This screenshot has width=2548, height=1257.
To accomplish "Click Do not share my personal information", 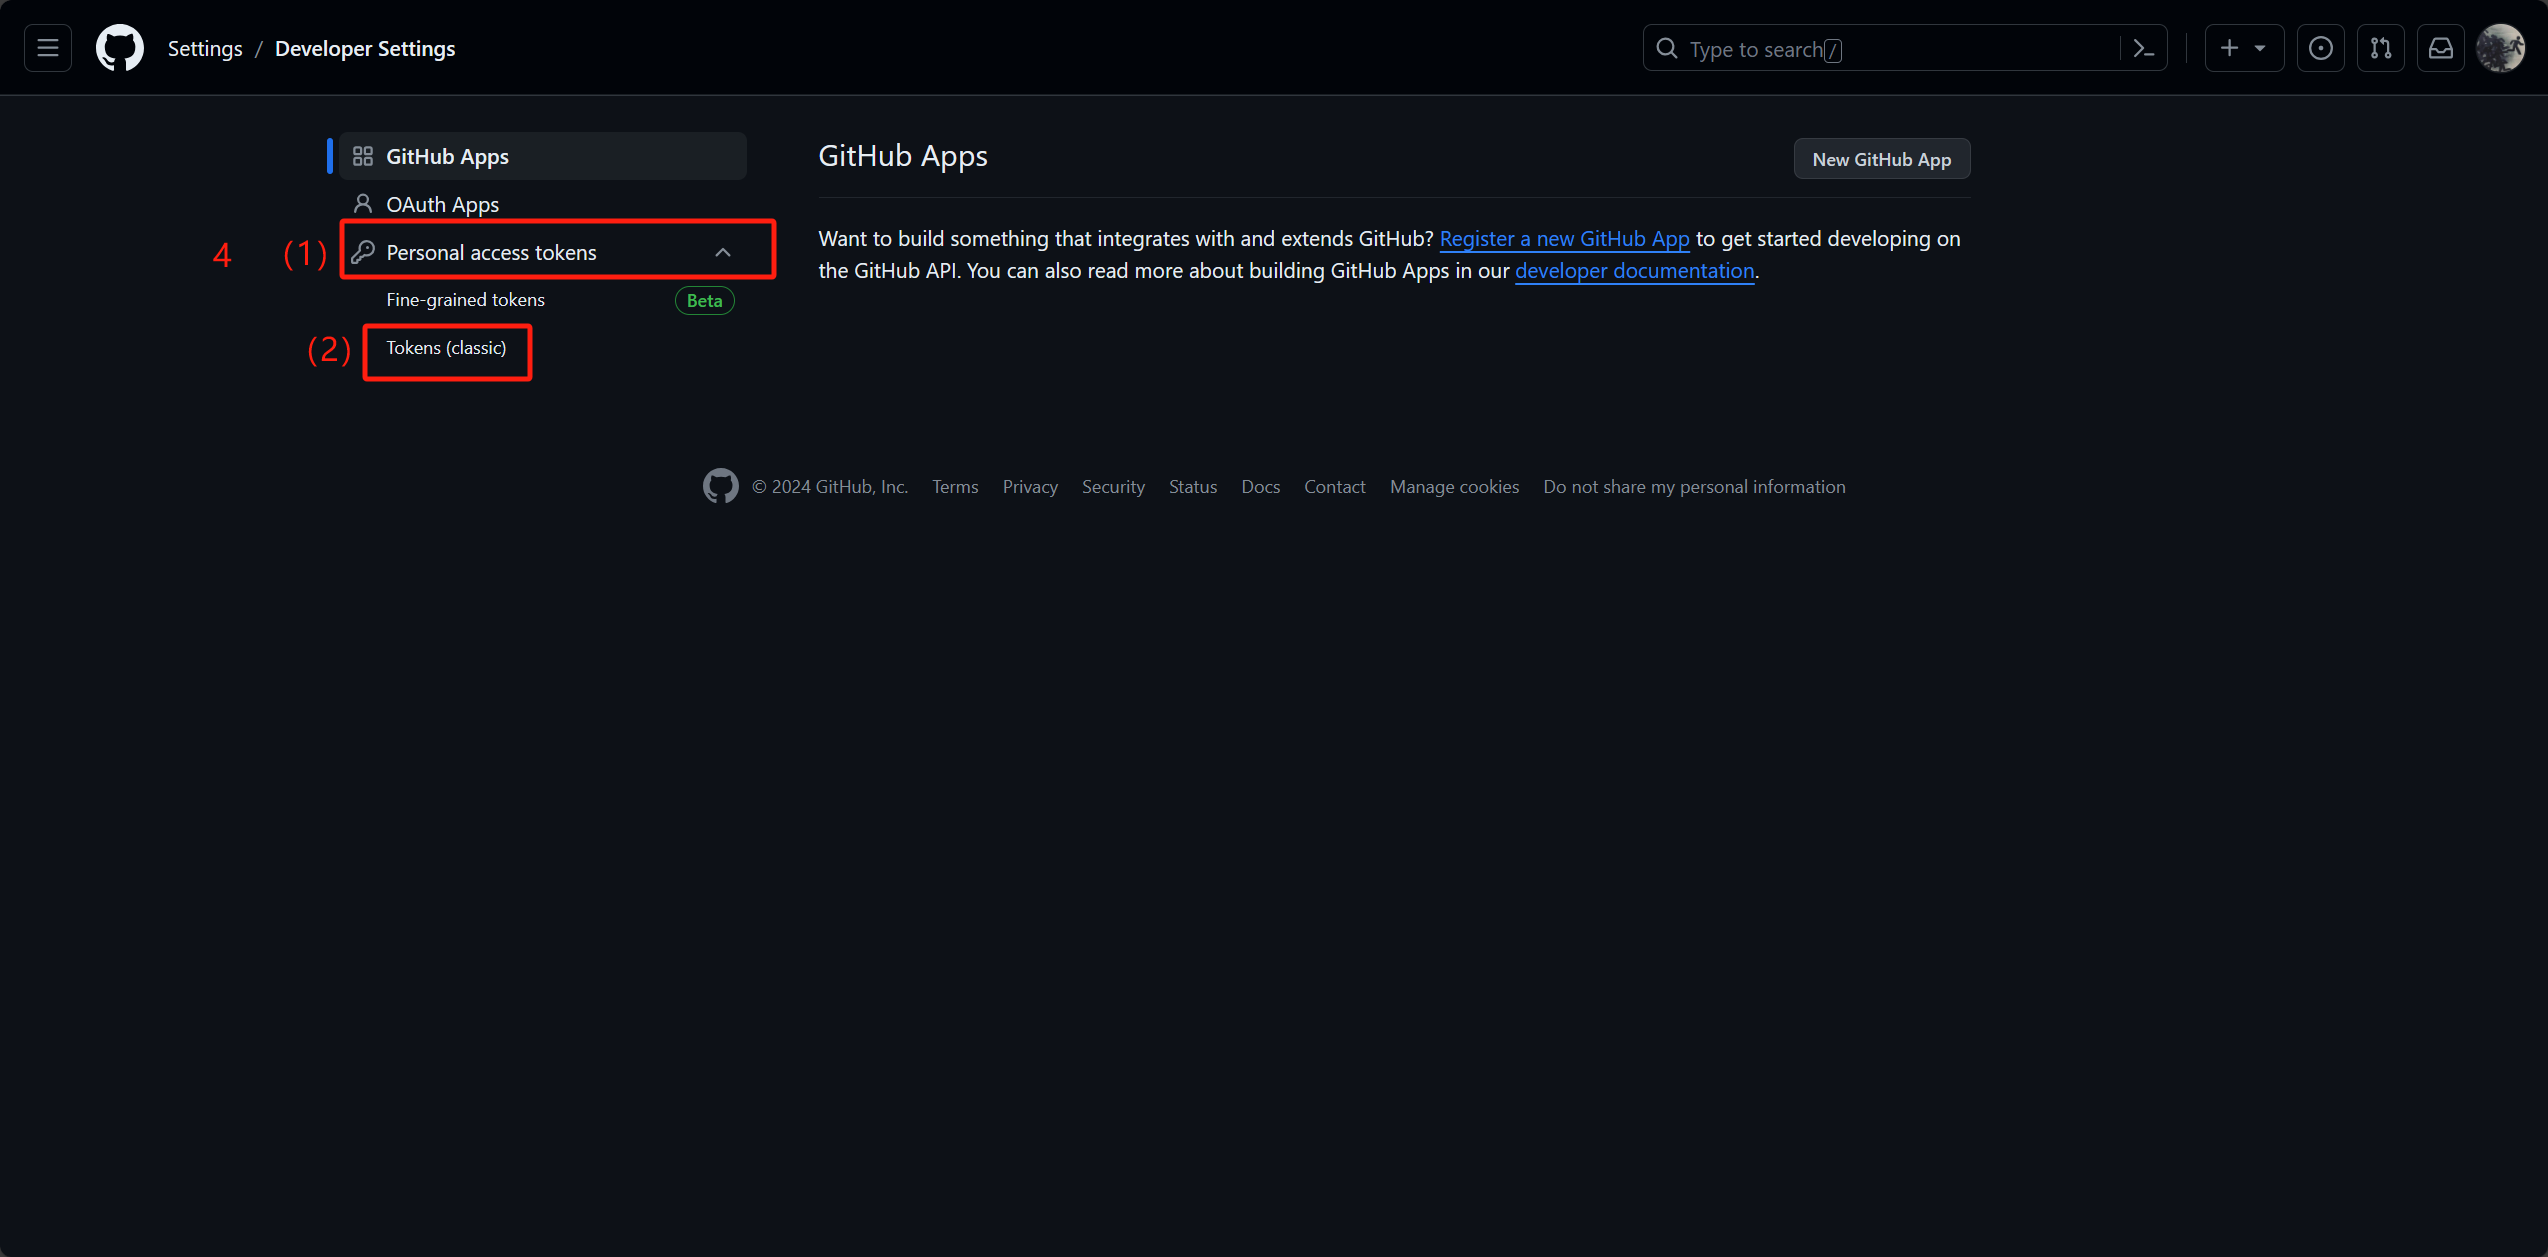I will click(1694, 487).
